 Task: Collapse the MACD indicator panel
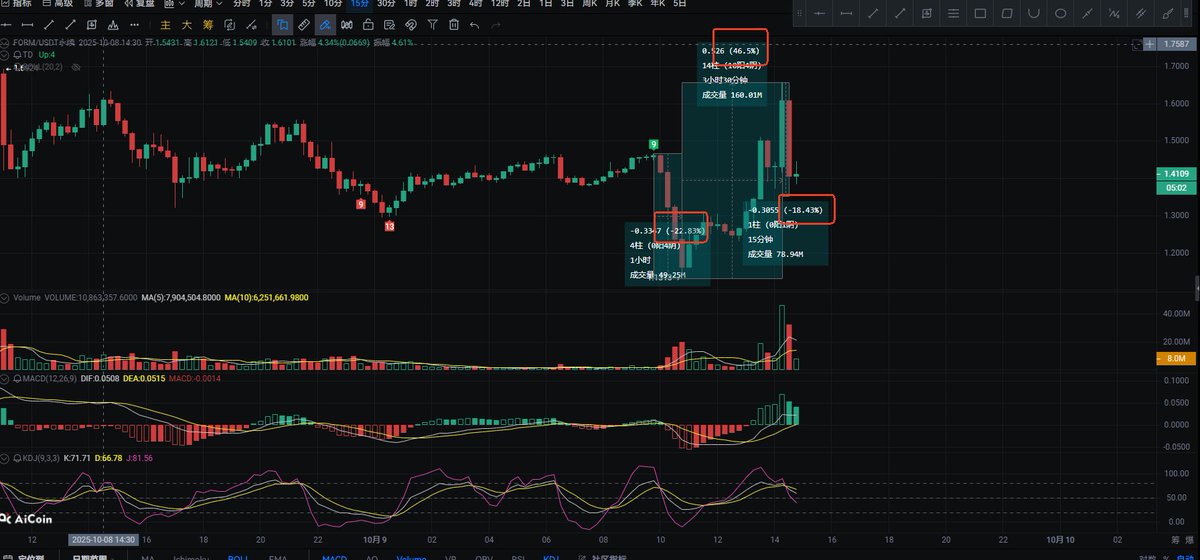(x=5, y=379)
